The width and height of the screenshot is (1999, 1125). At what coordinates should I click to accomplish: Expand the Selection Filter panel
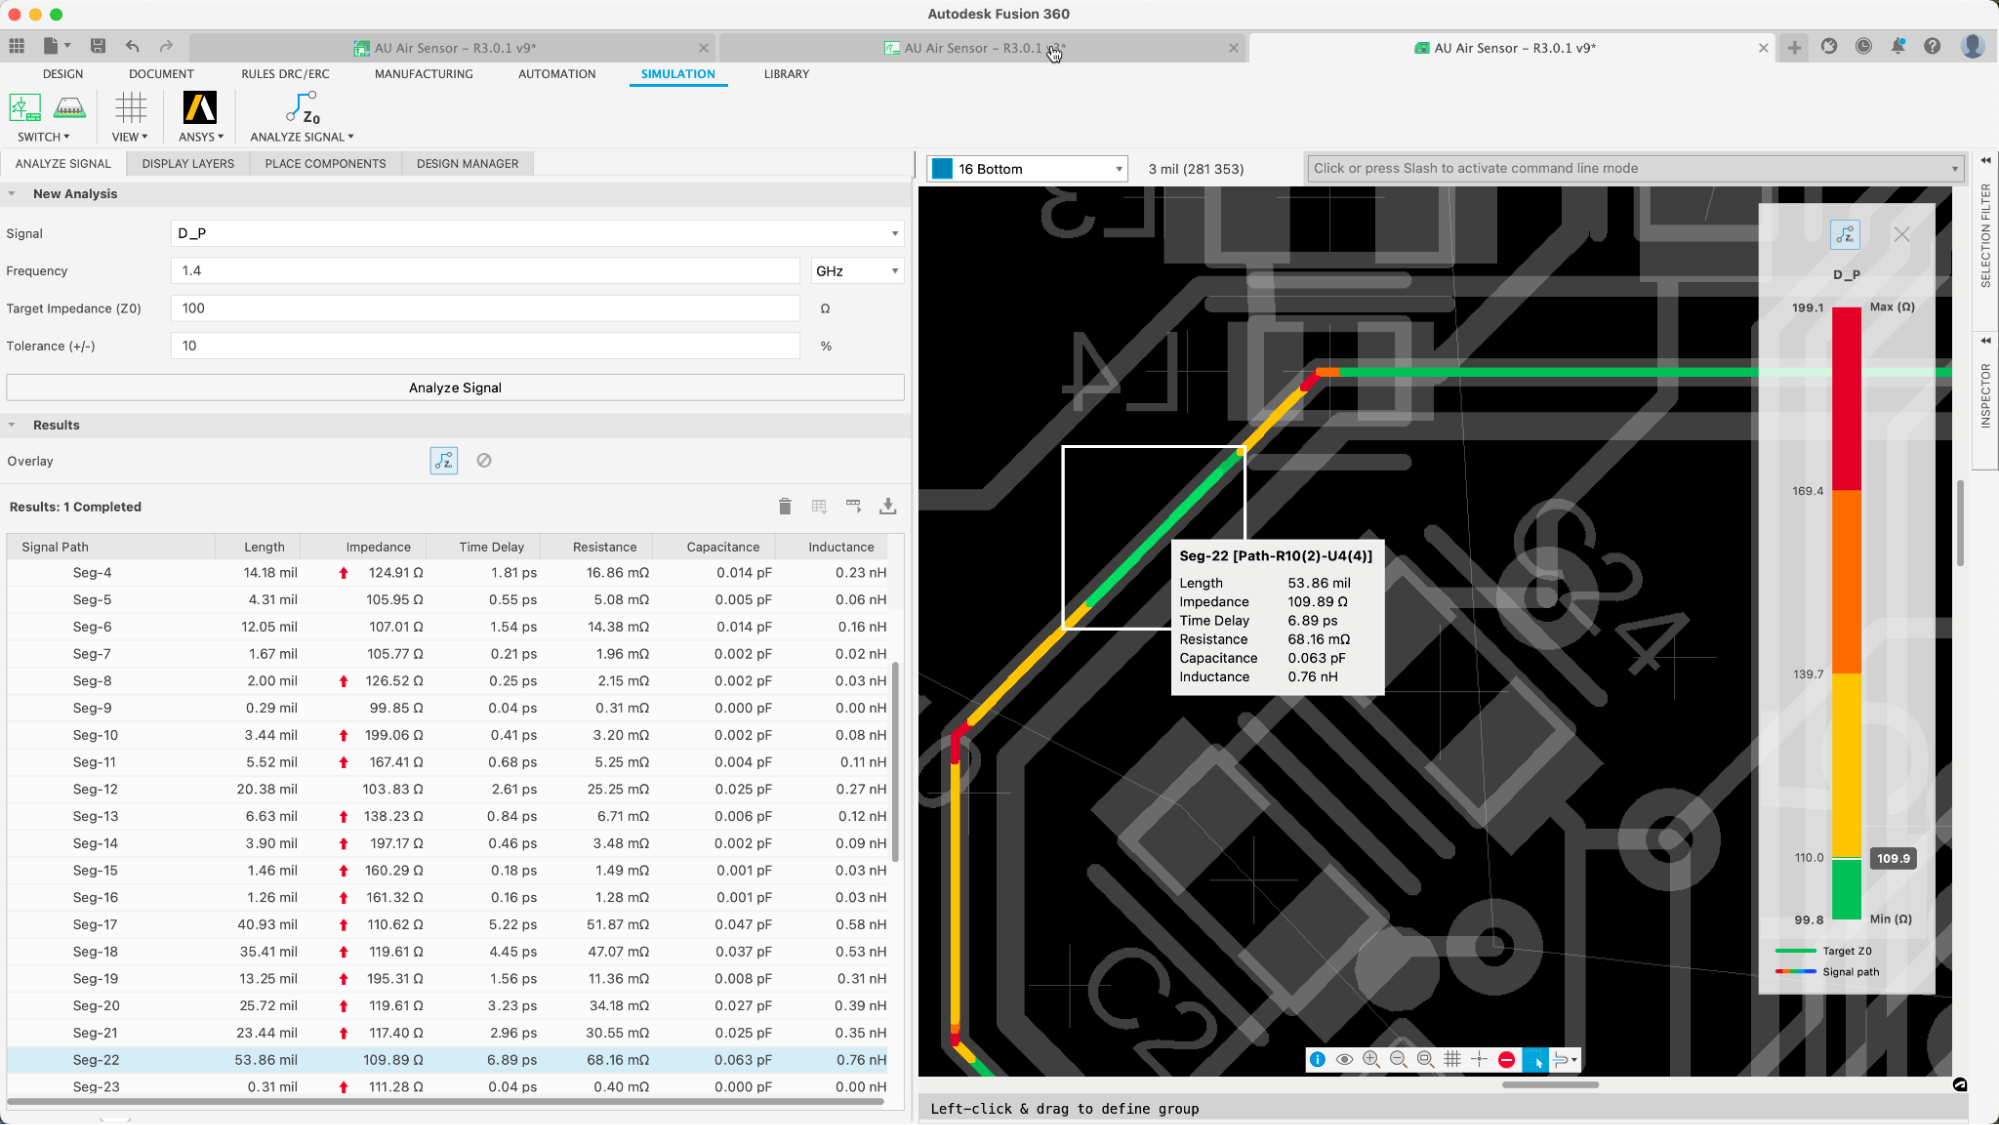tap(1986, 223)
